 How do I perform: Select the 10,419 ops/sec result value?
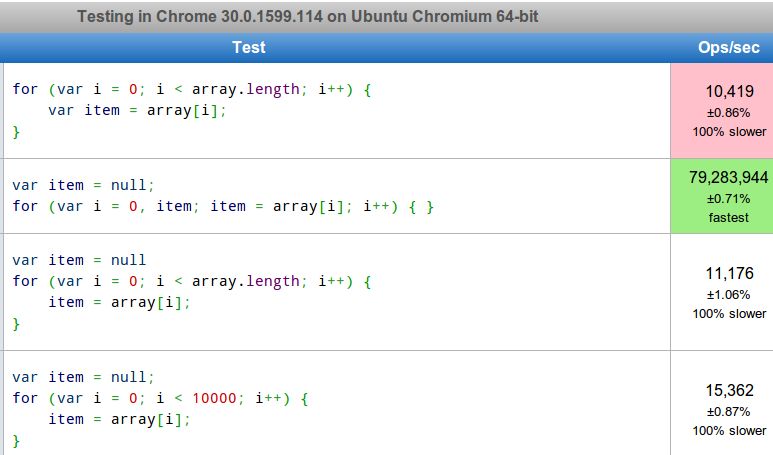coord(730,91)
